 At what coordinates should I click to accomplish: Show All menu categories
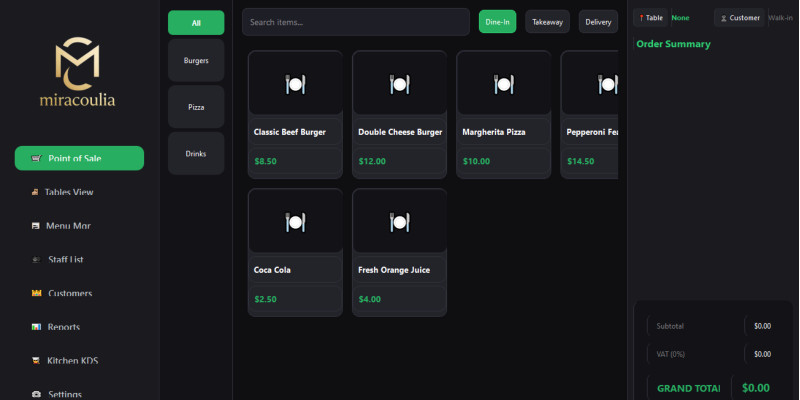tap(196, 22)
